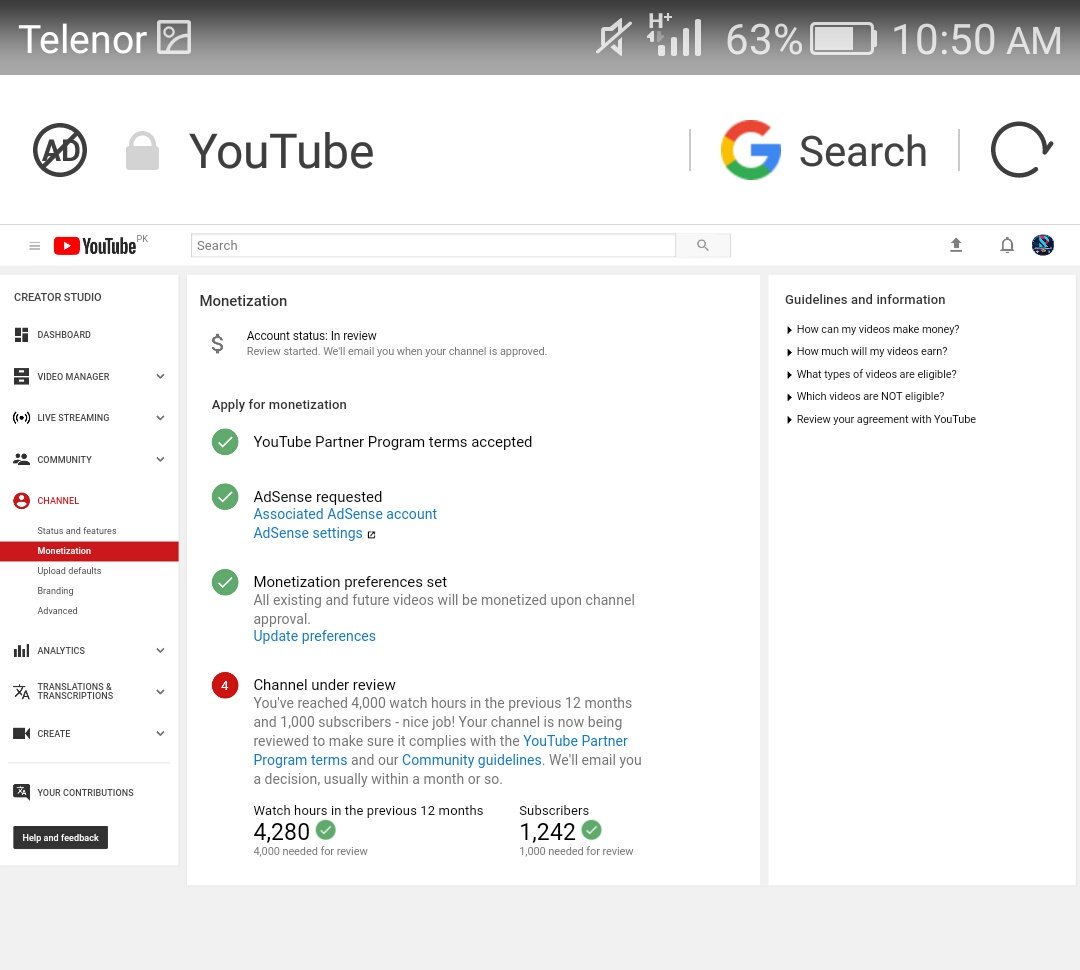Open Community guidelines link
The image size is (1080, 970).
472,760
